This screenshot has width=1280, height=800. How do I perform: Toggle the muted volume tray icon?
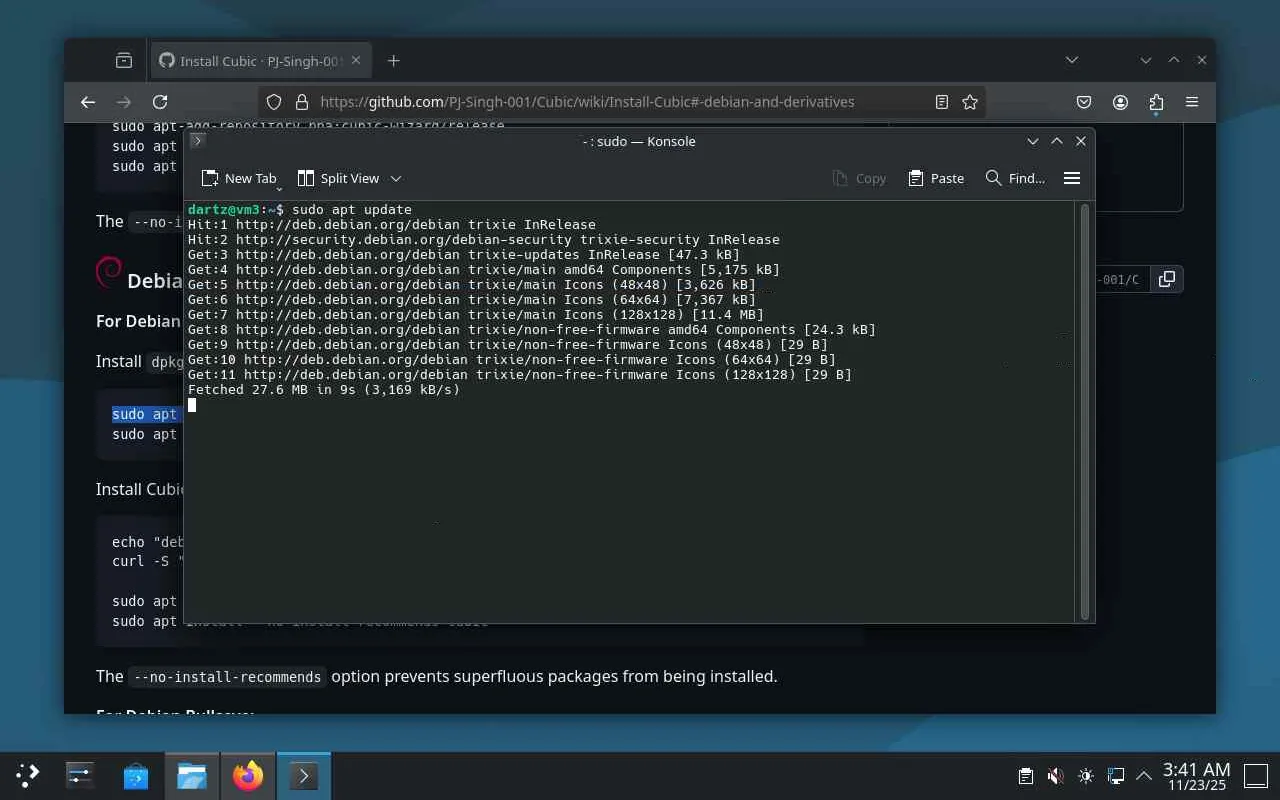pyautogui.click(x=1055, y=776)
